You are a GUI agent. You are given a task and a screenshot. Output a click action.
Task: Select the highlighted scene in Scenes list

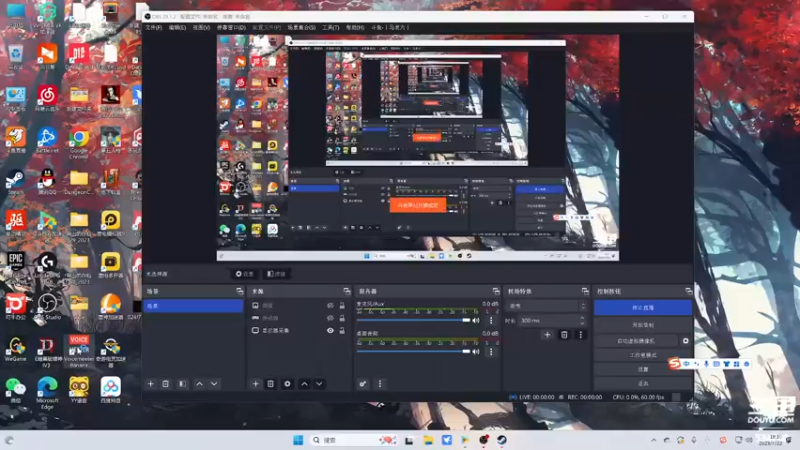pyautogui.click(x=194, y=306)
